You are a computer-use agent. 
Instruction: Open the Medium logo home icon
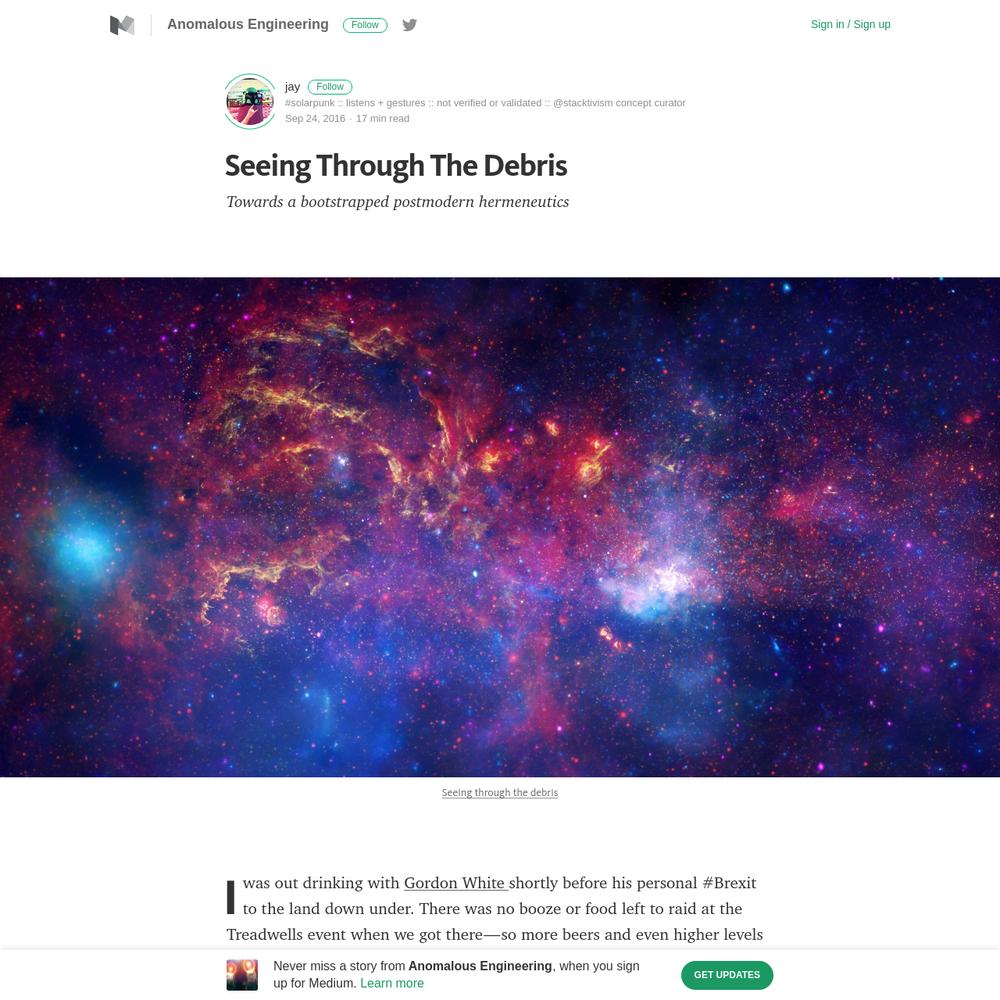122,25
